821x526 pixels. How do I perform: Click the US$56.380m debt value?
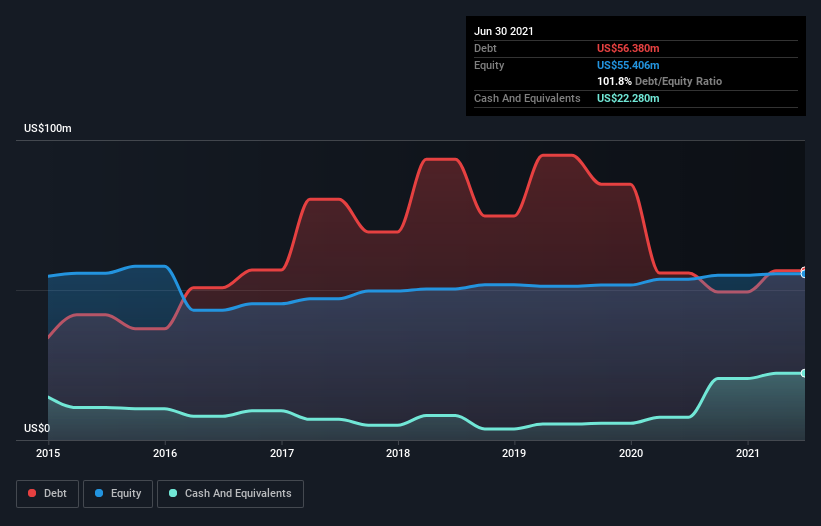pyautogui.click(x=628, y=48)
